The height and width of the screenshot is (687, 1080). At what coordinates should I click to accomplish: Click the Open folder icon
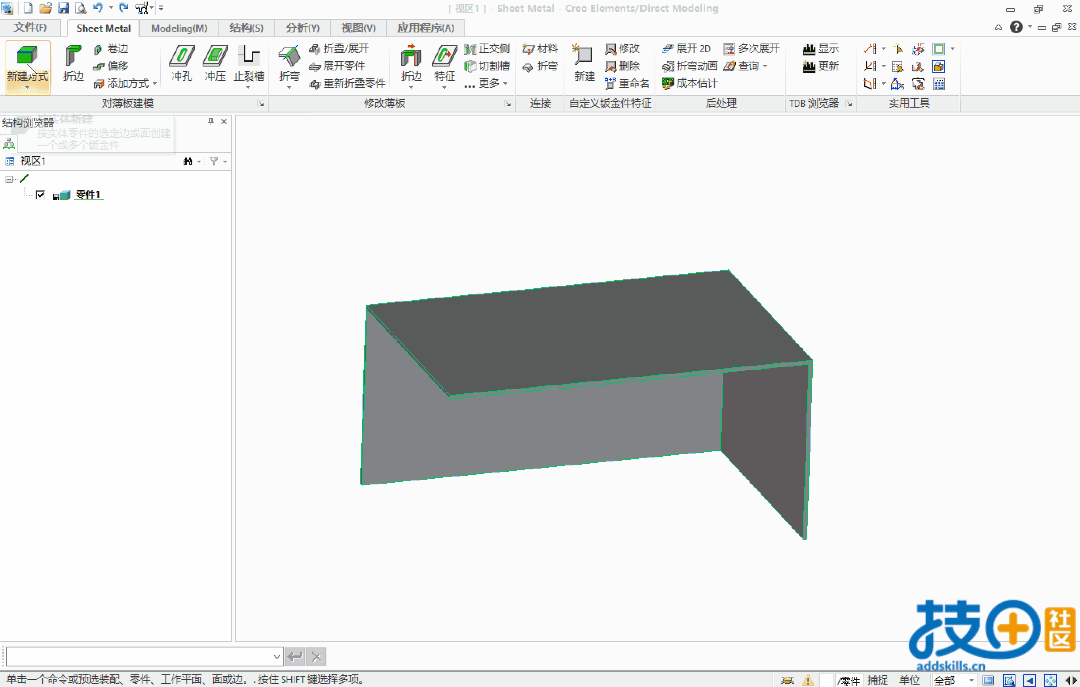pyautogui.click(x=45, y=8)
